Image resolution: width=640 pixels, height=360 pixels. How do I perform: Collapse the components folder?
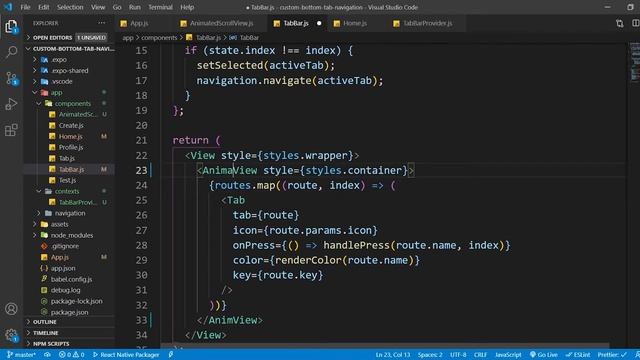[69, 104]
